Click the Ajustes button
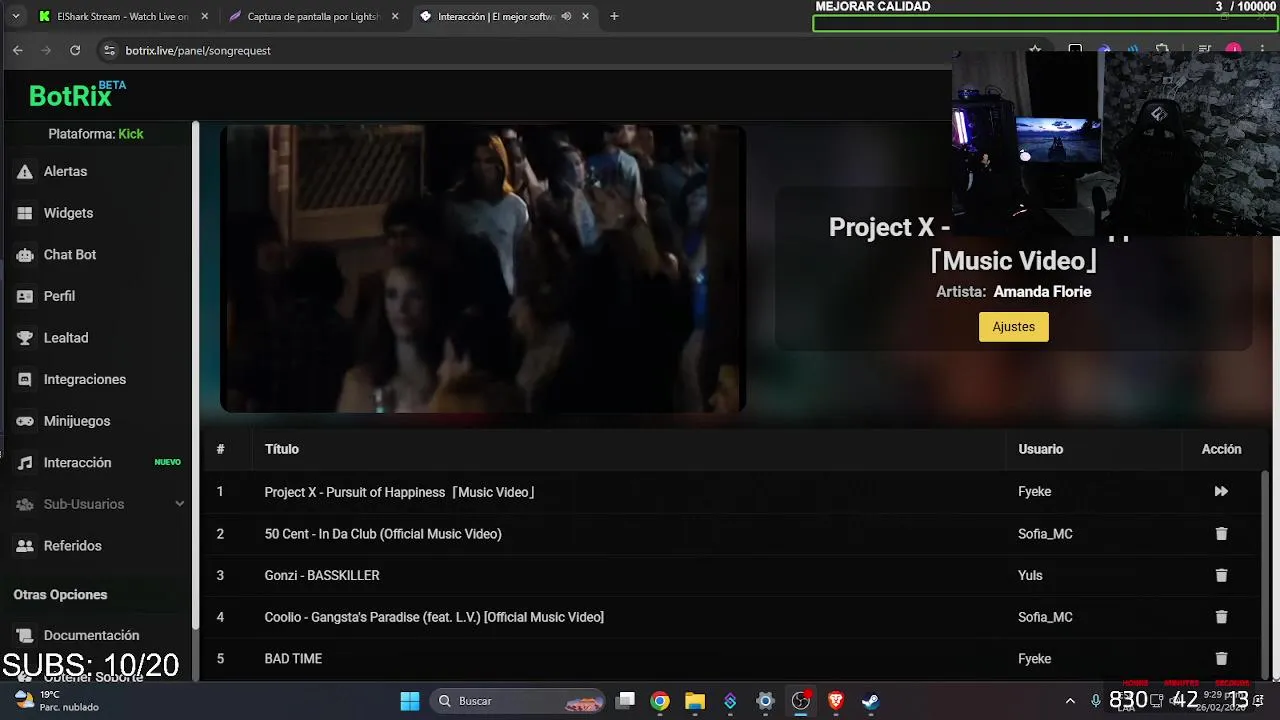Image resolution: width=1280 pixels, height=720 pixels. [x=1013, y=327]
